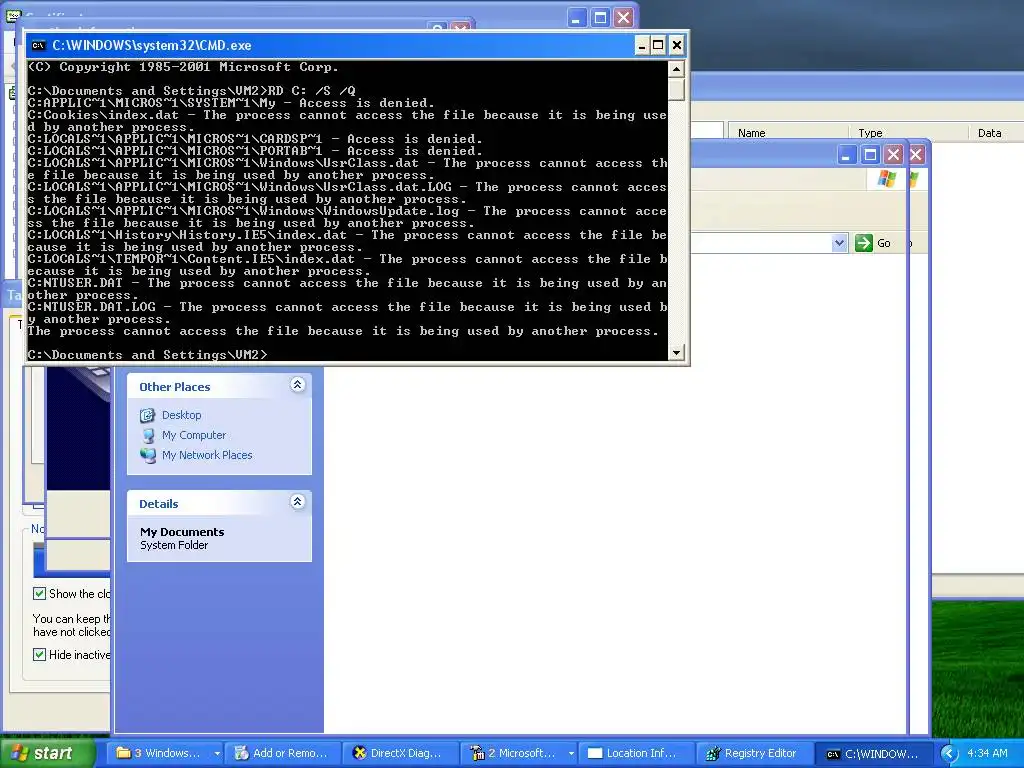Click the C:\WINDOWS CMD taskbar button
Screen dimensions: 1024x768
(x=873, y=753)
